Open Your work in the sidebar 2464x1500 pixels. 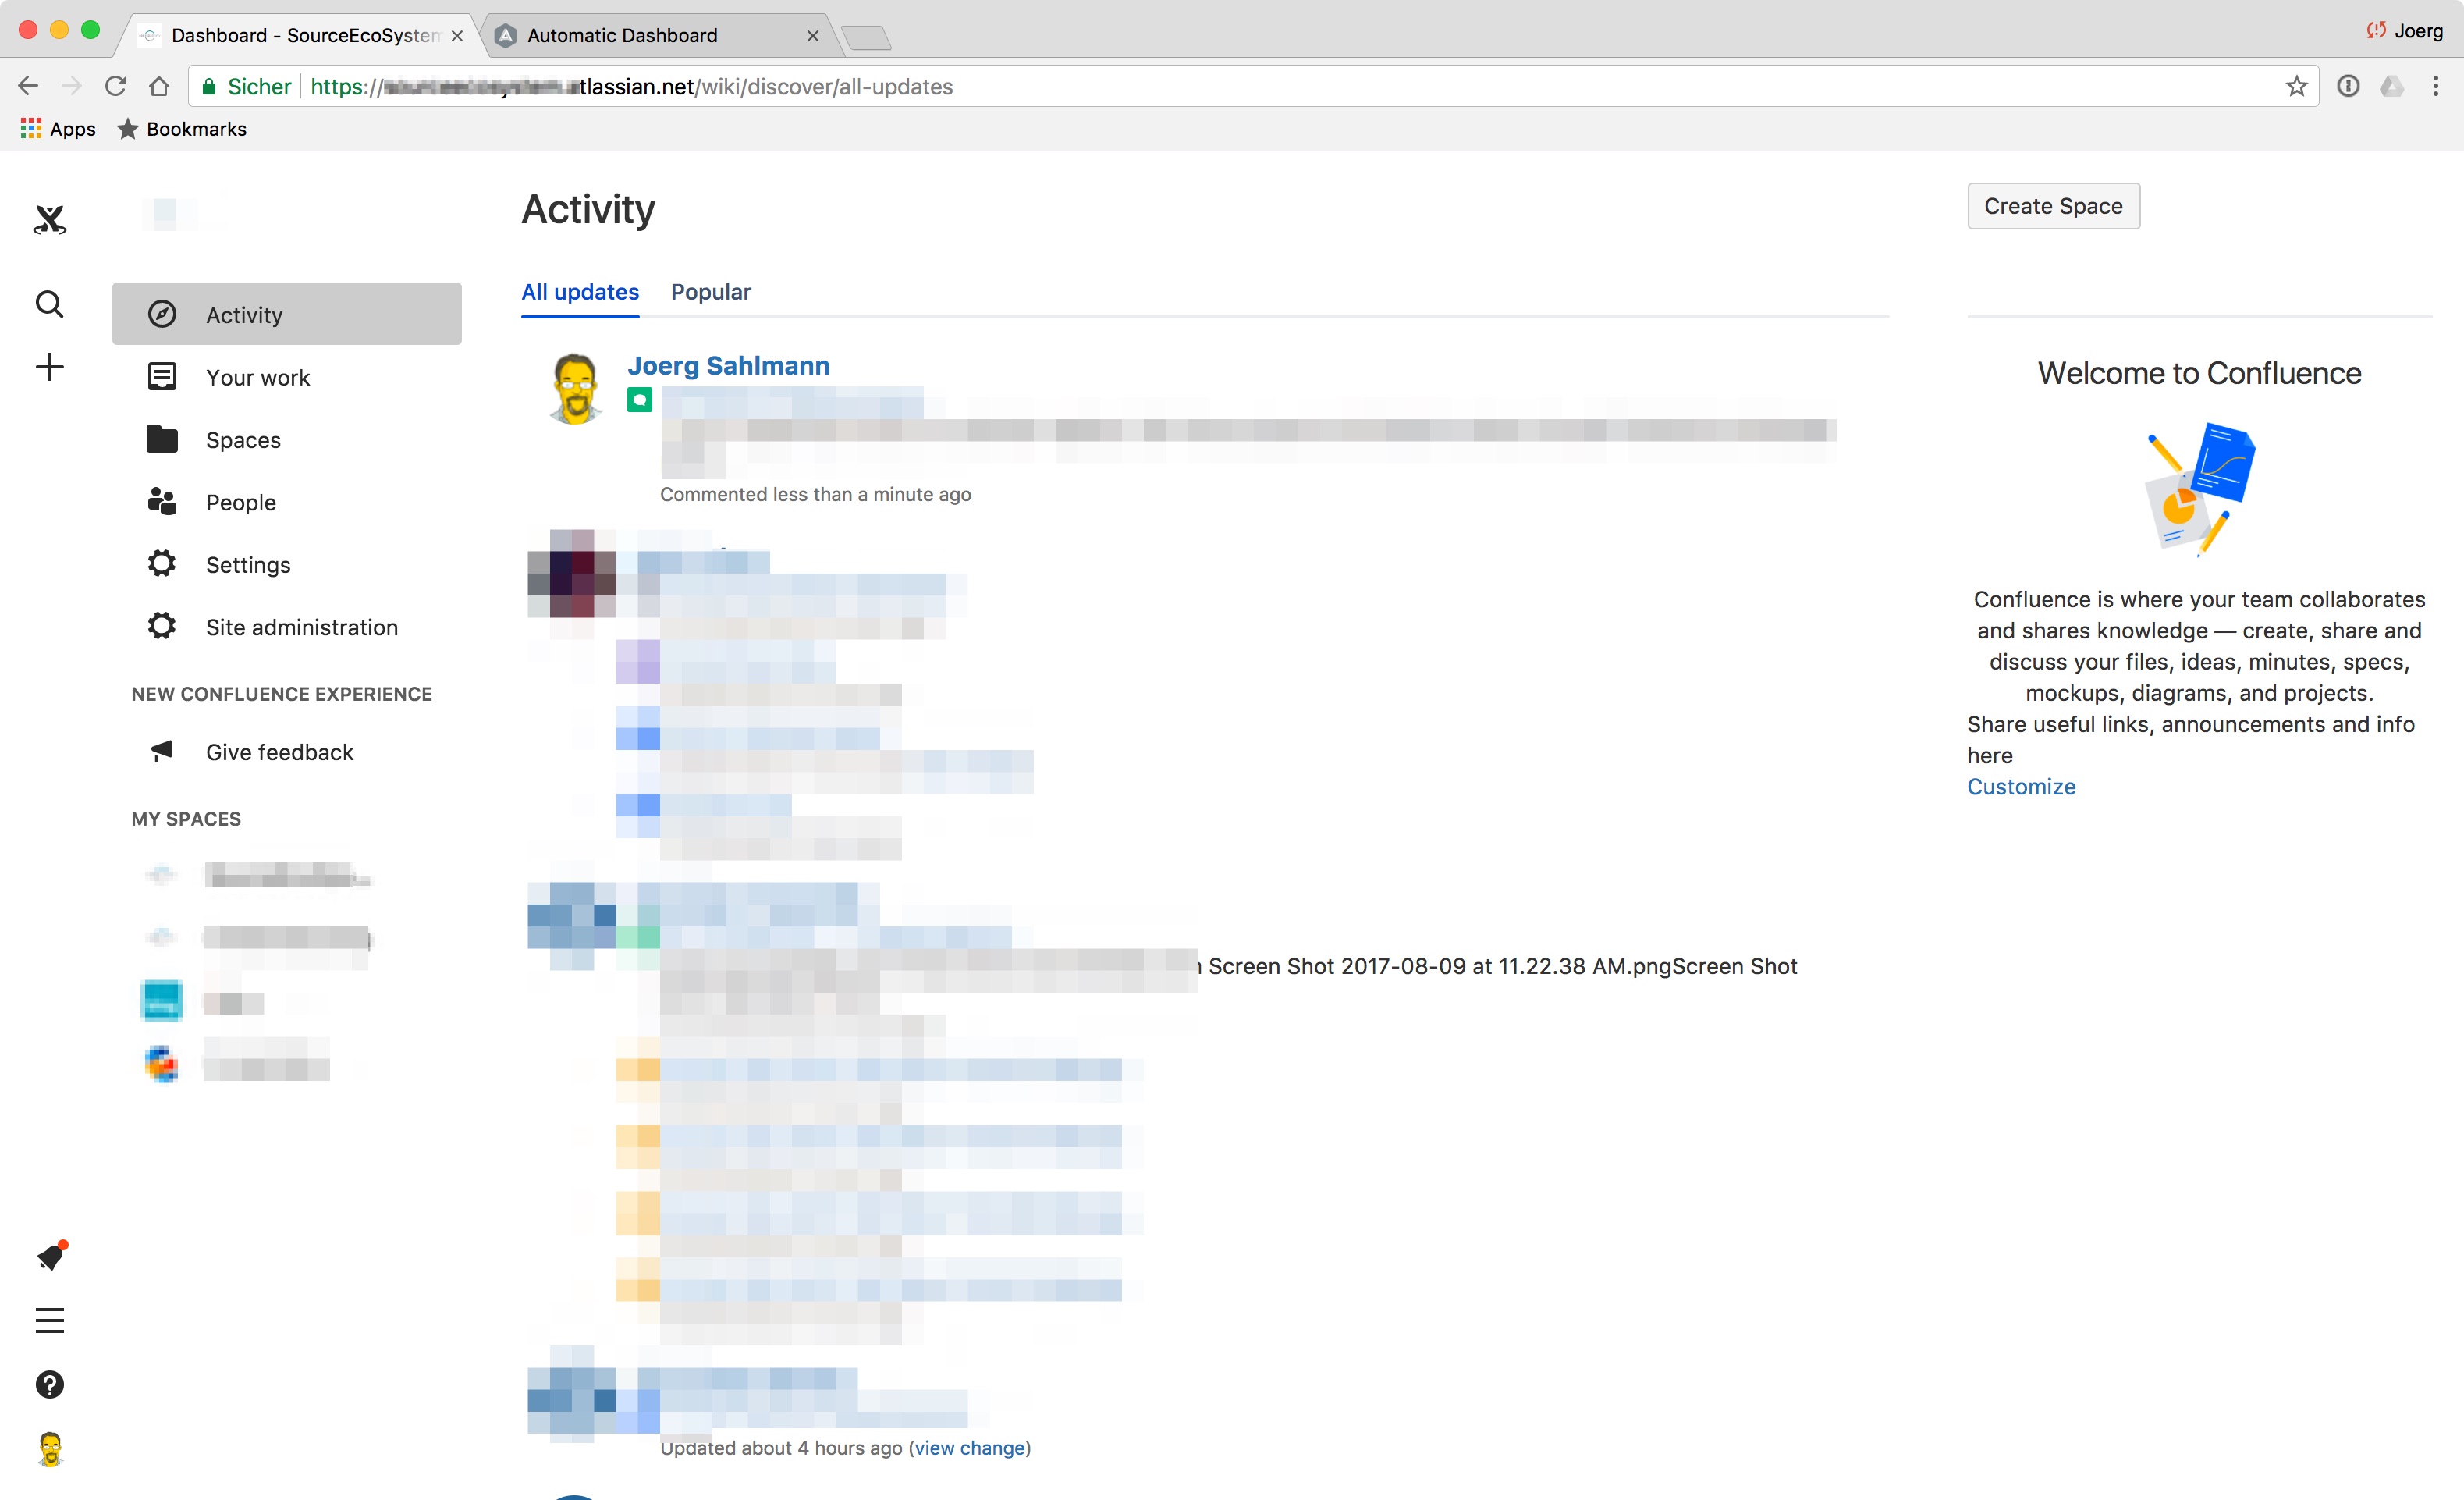(257, 378)
